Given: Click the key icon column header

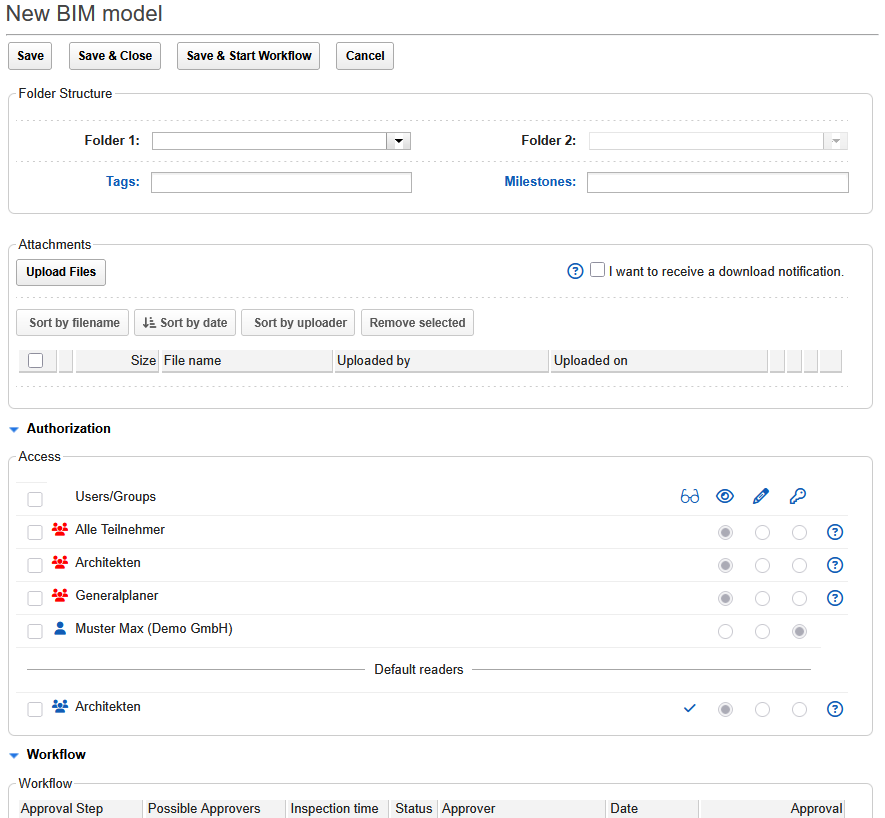Looking at the screenshot, I should tap(797, 496).
